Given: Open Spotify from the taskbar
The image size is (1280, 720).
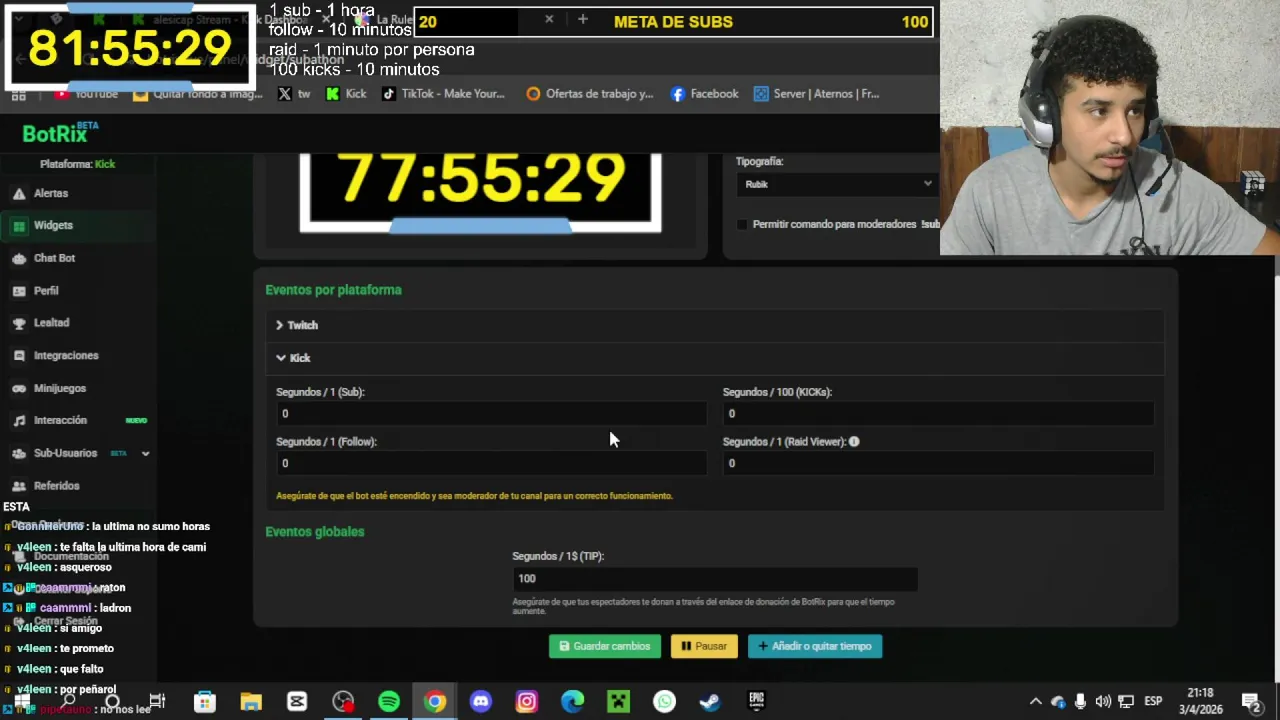Looking at the screenshot, I should (389, 702).
